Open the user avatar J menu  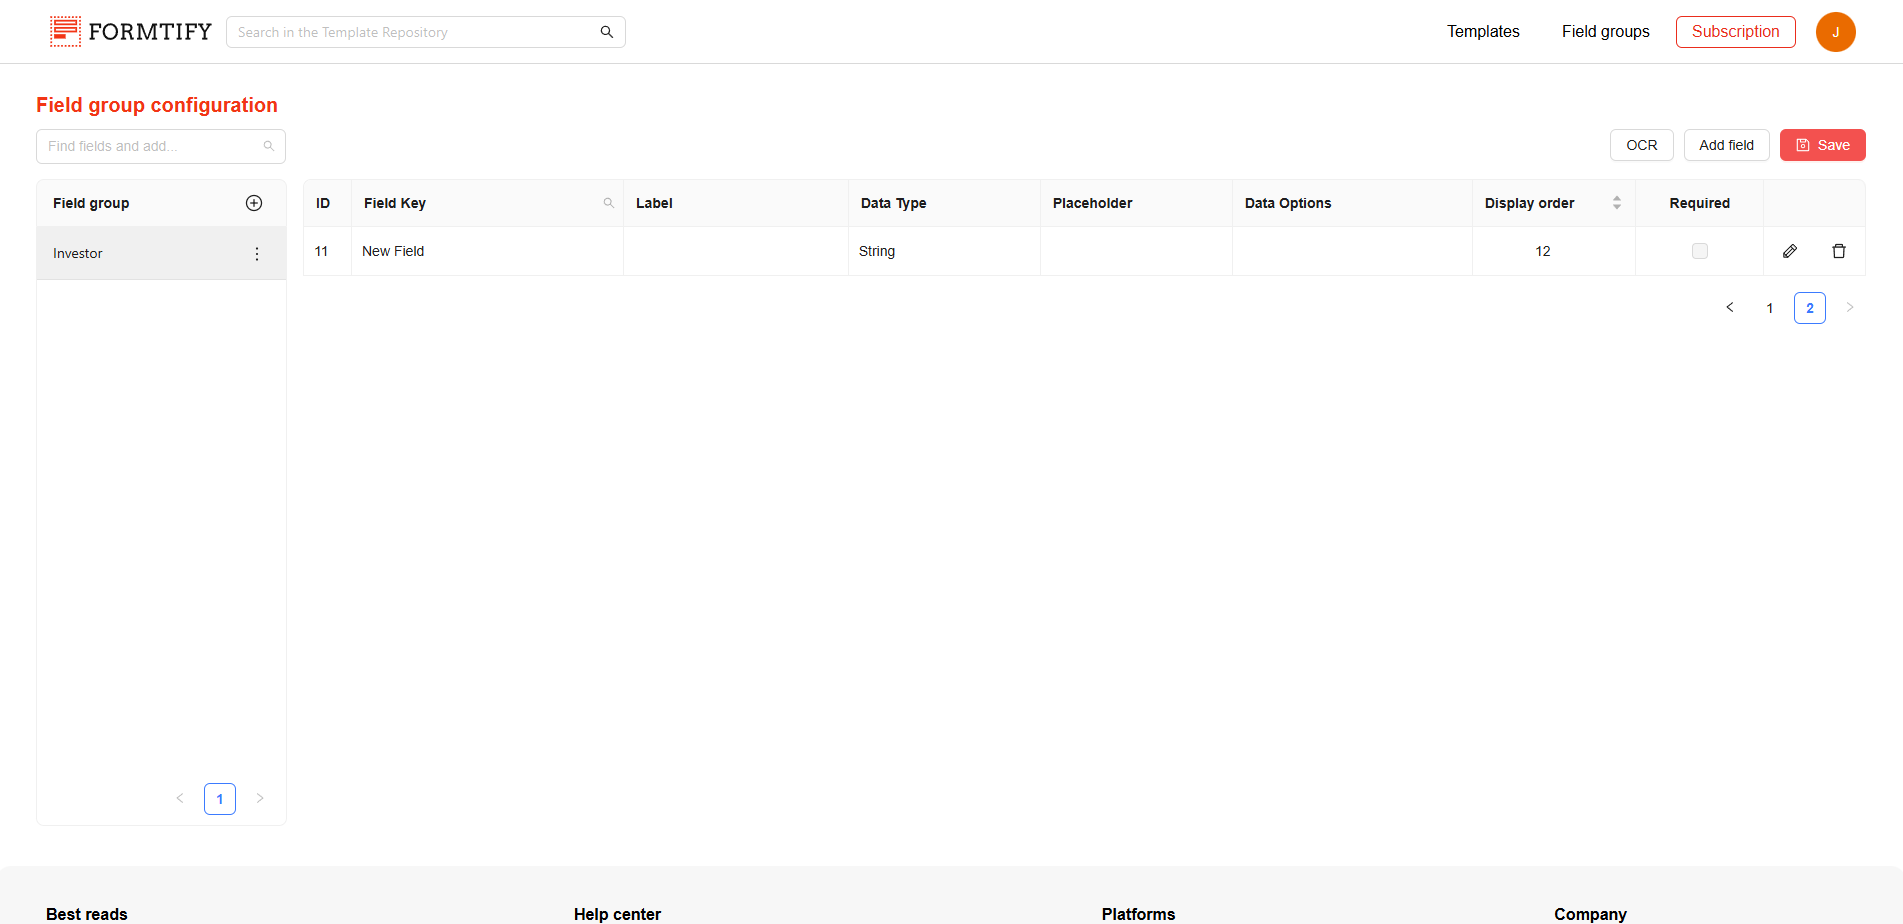tap(1835, 32)
